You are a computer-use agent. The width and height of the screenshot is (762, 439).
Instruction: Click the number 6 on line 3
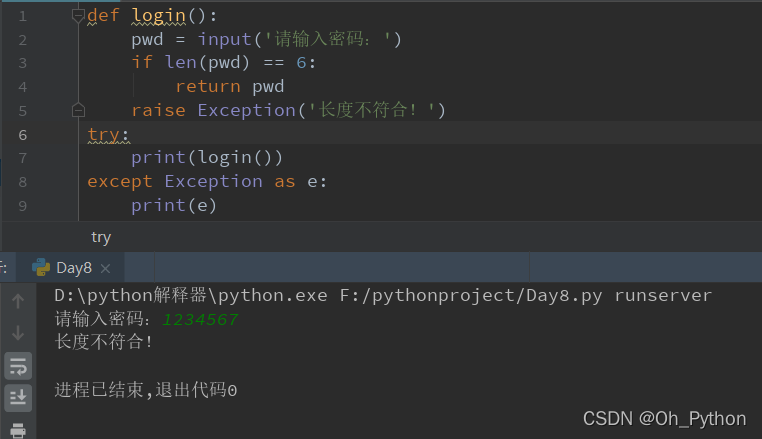[x=301, y=63]
